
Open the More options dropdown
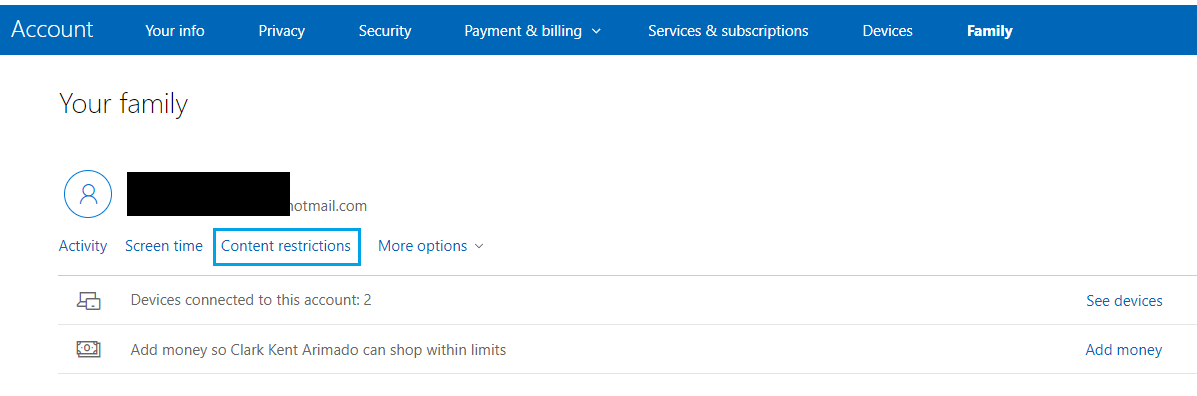click(x=431, y=246)
